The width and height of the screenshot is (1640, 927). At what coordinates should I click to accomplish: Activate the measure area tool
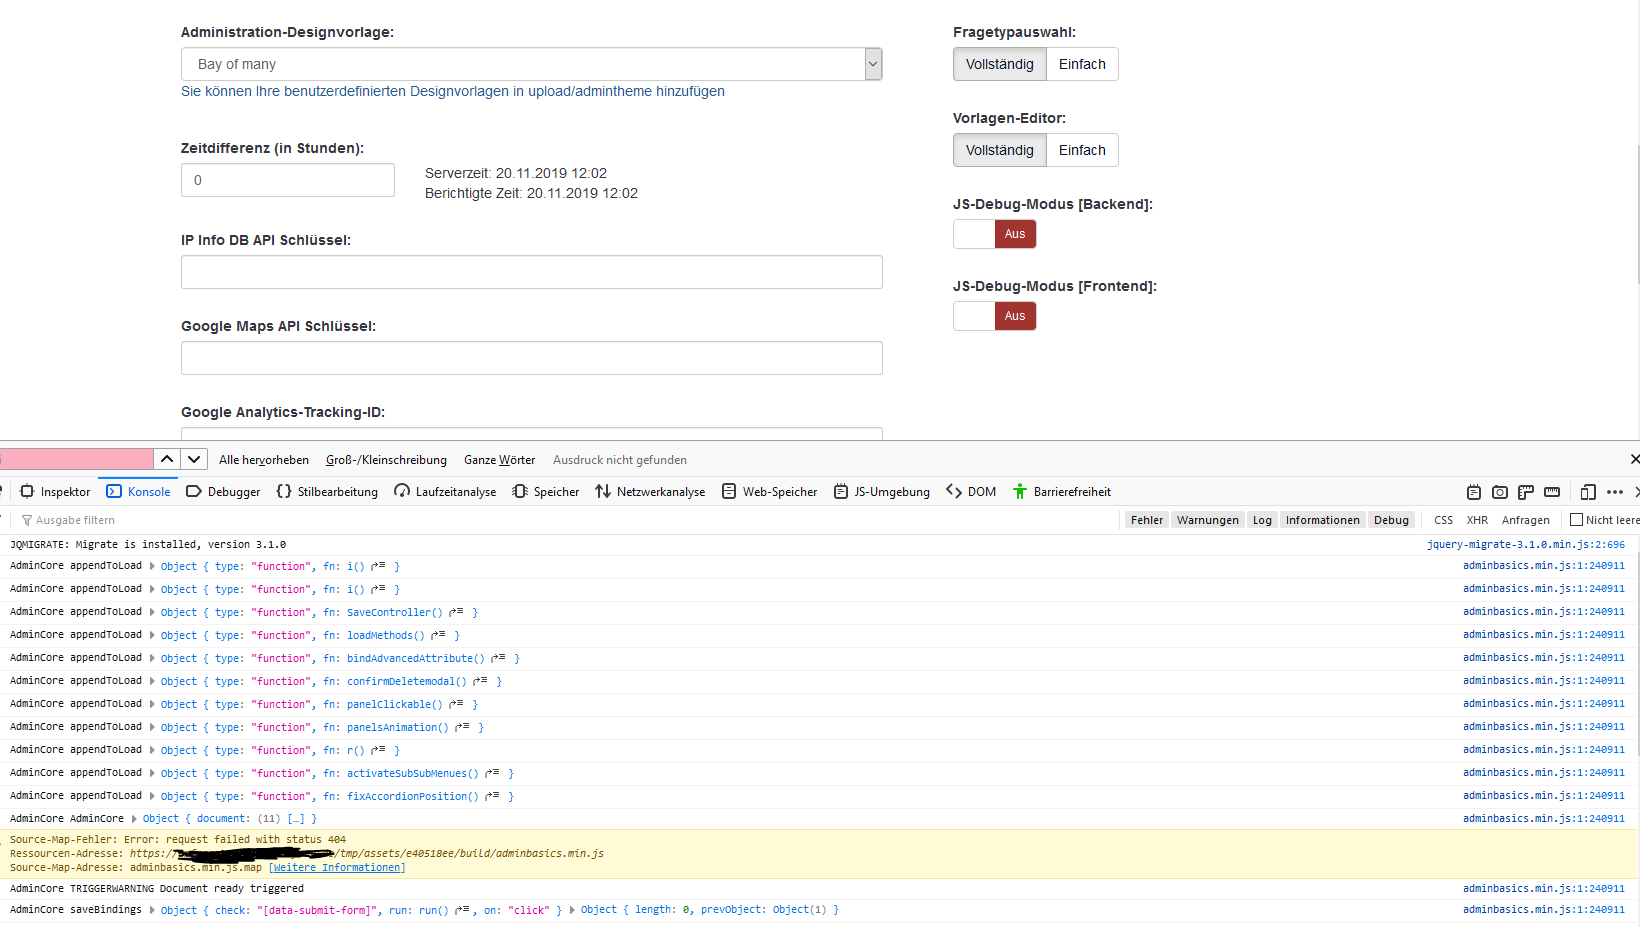[1552, 492]
